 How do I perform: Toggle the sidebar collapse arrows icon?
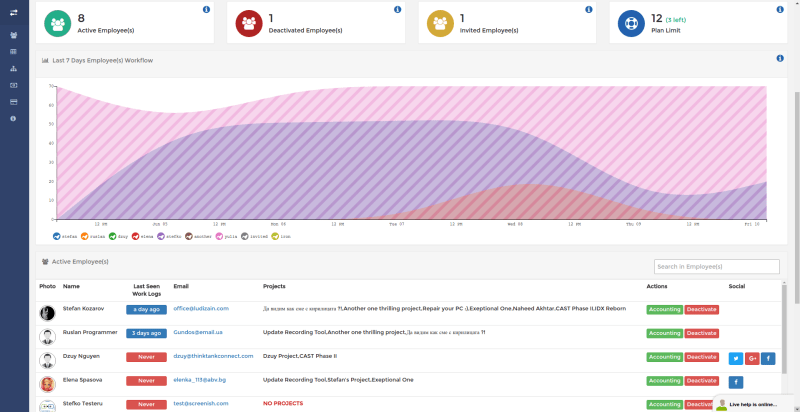(x=14, y=13)
